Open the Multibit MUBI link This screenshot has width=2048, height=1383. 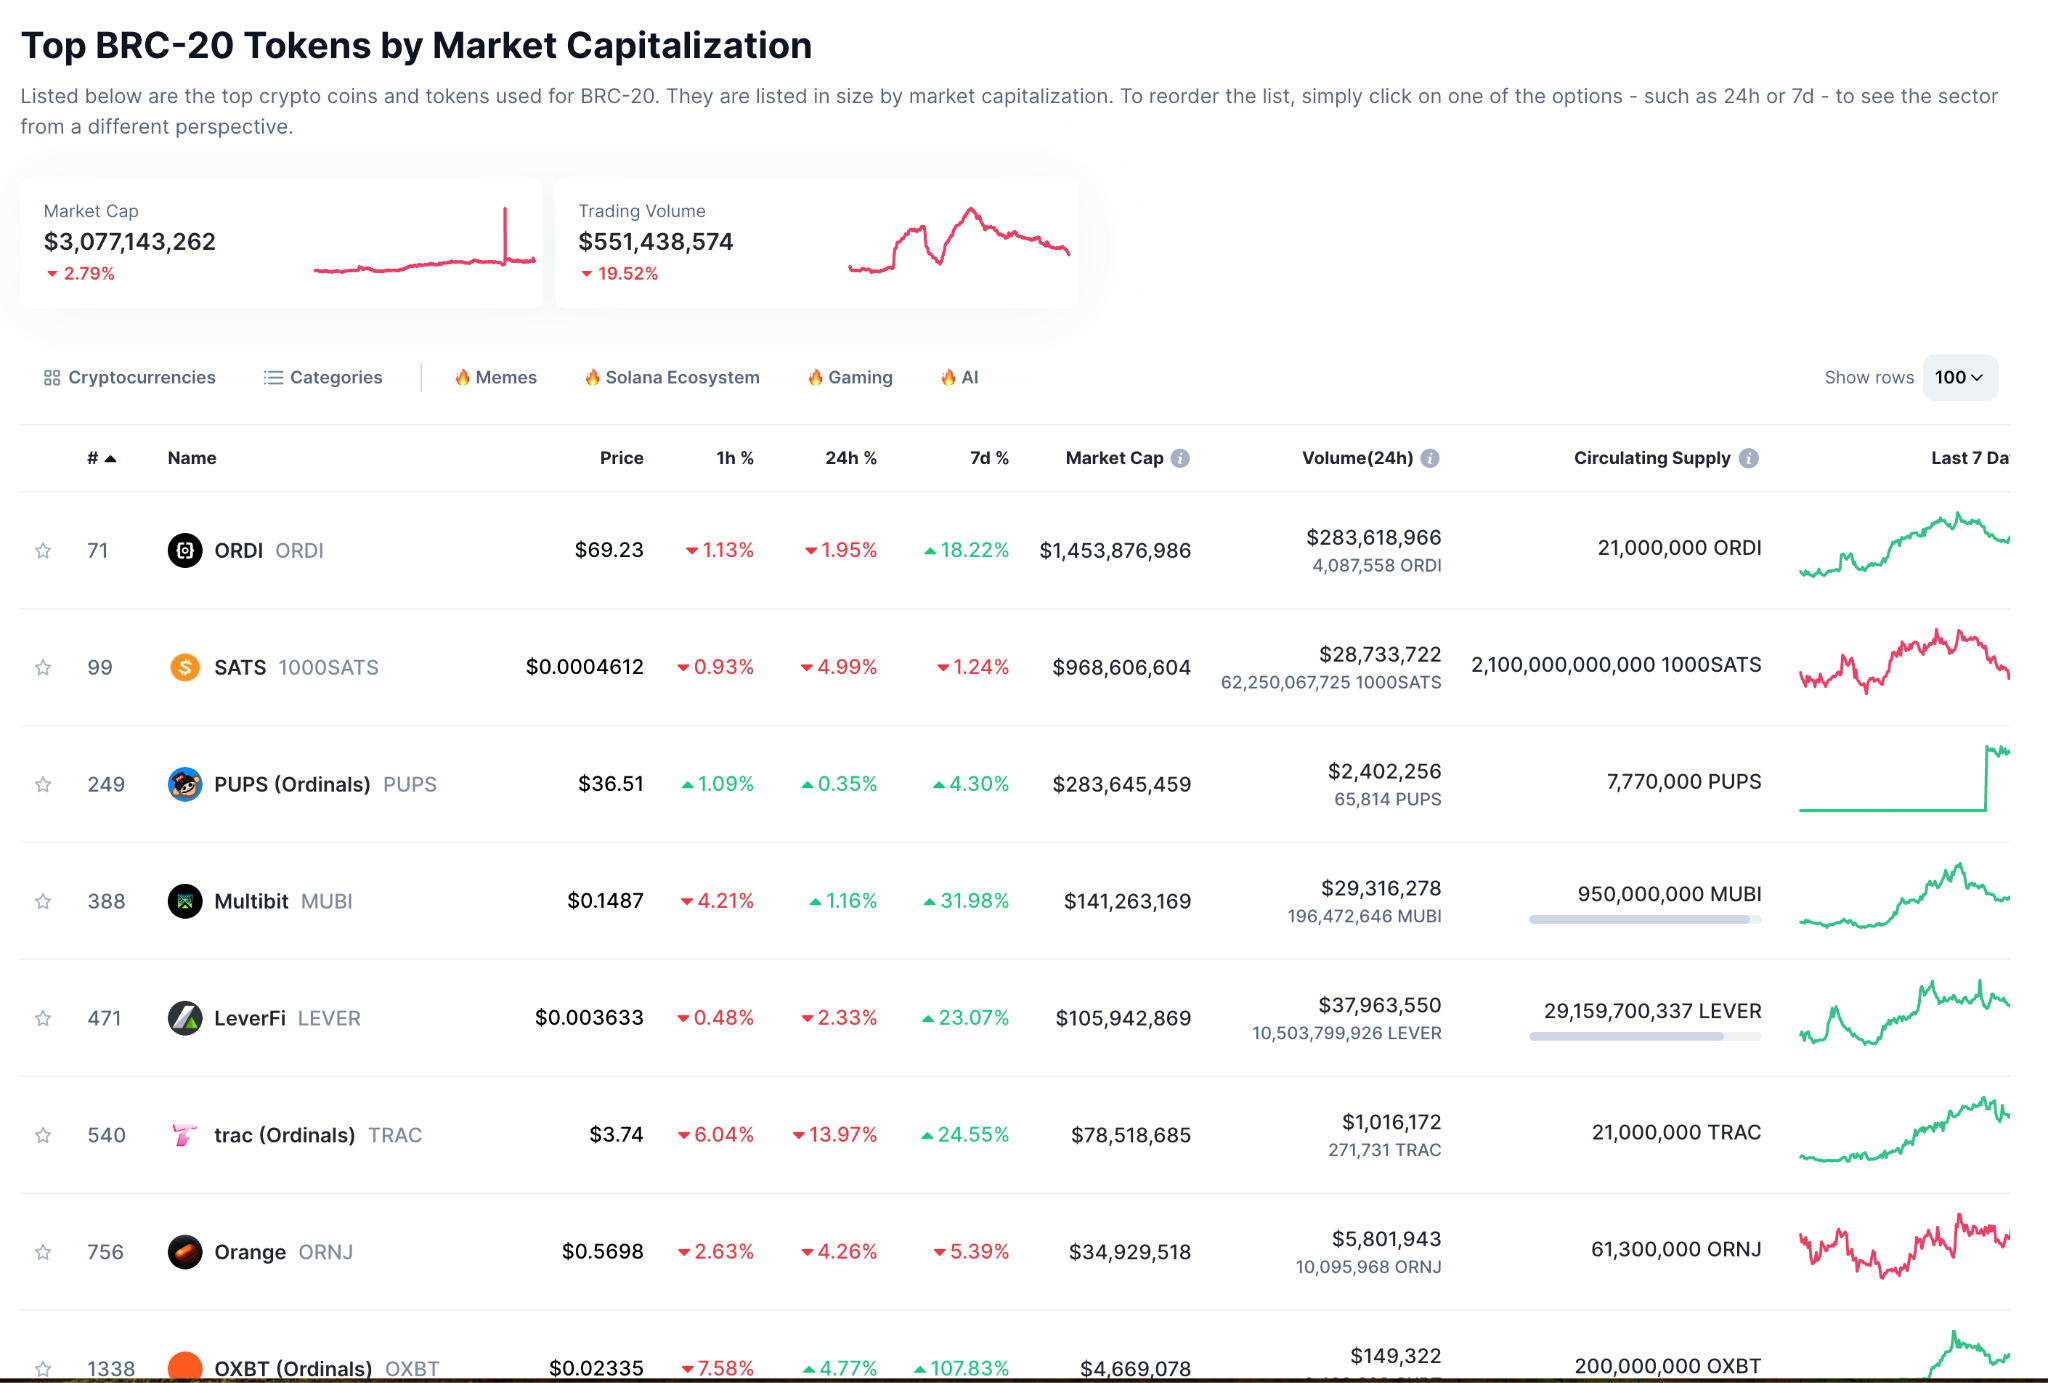click(x=283, y=901)
